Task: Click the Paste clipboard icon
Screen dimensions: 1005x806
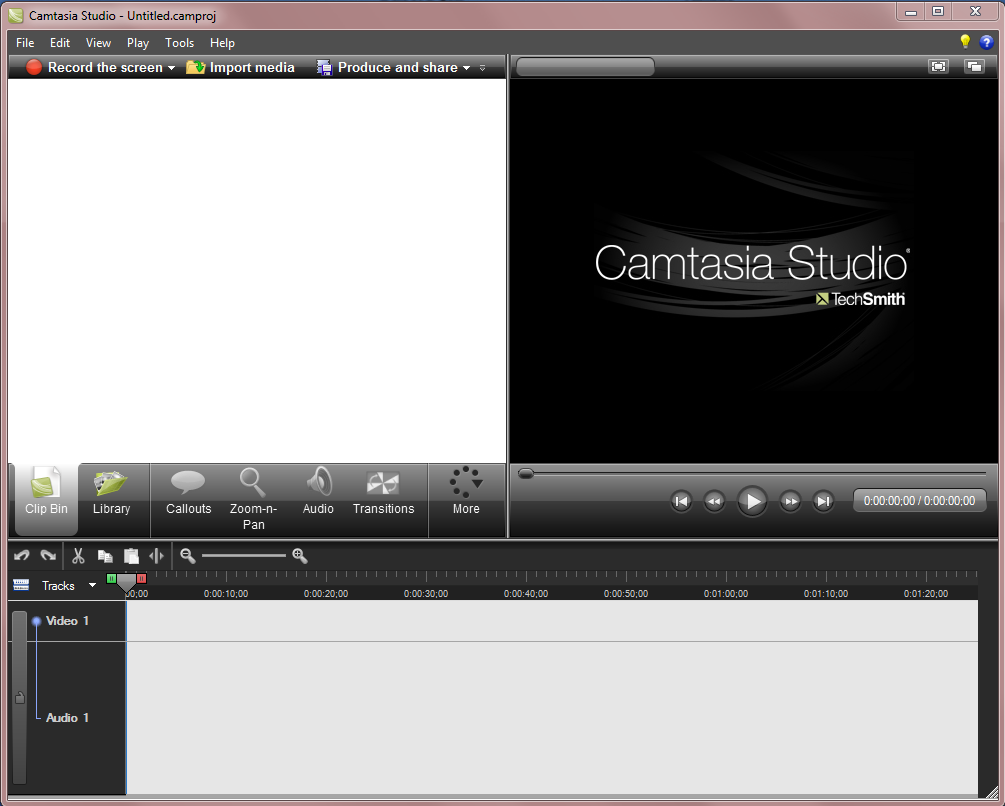Action: coord(131,555)
